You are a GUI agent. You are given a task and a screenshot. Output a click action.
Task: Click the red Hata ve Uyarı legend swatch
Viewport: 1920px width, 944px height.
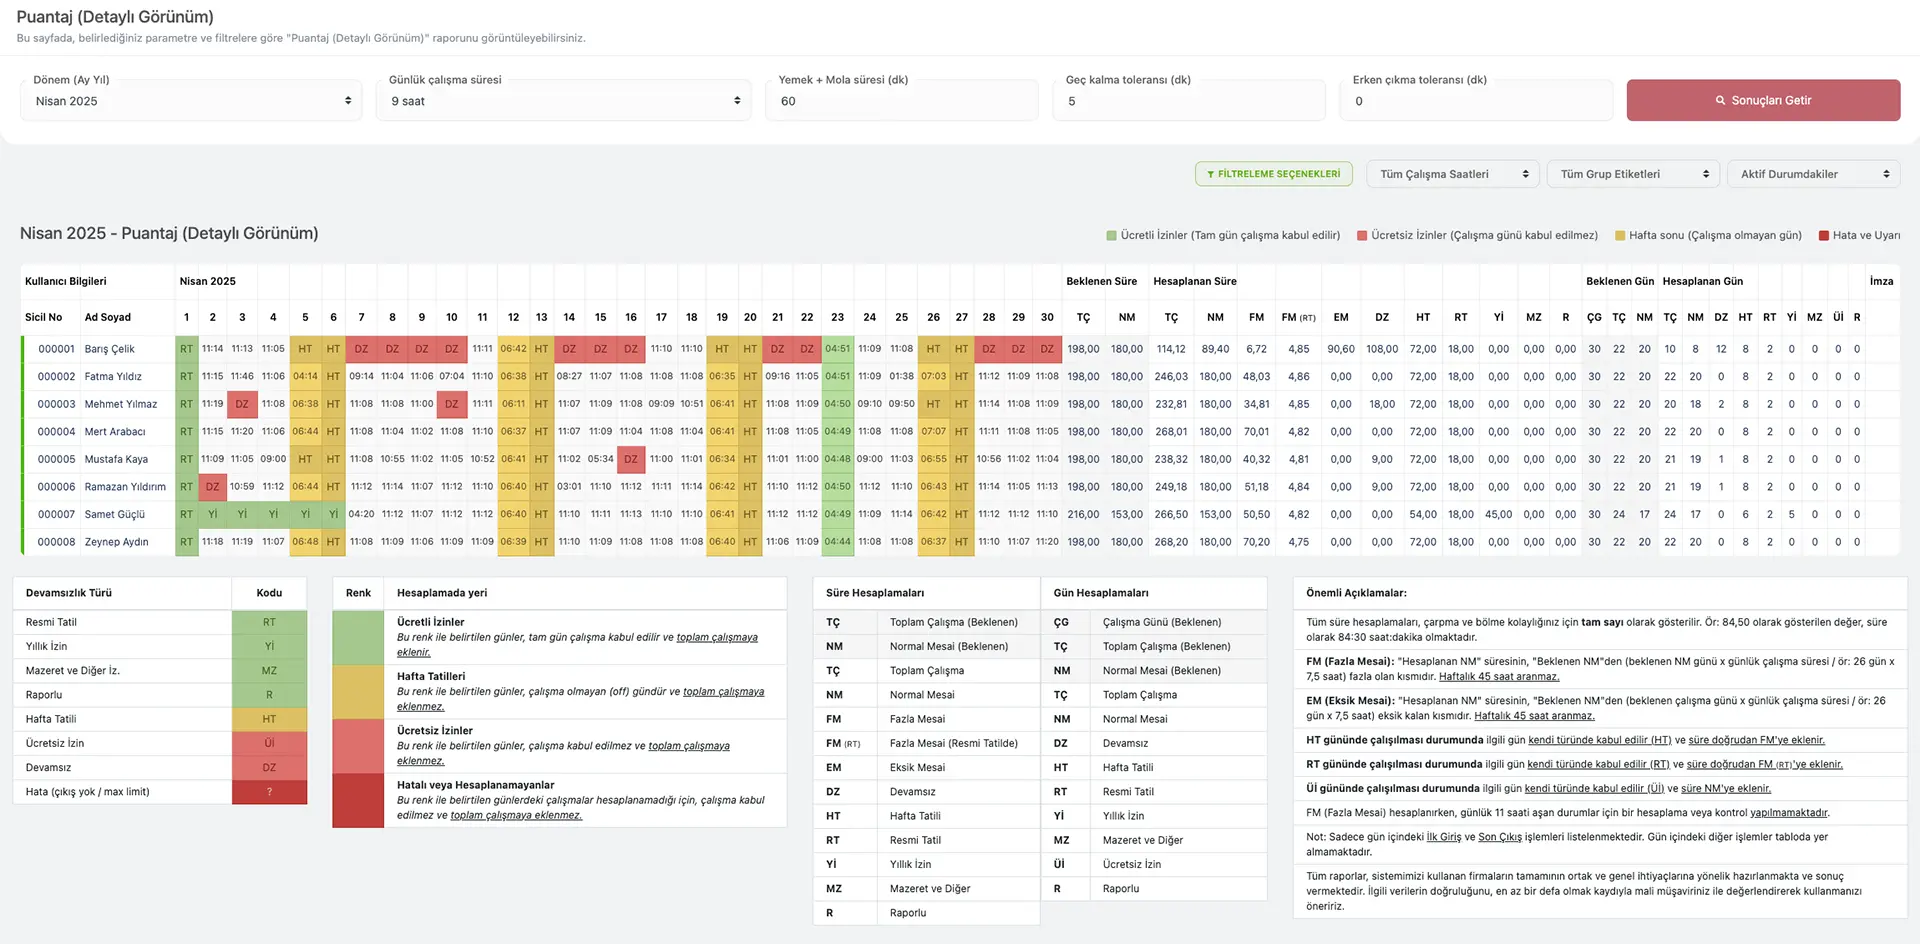coord(1823,236)
